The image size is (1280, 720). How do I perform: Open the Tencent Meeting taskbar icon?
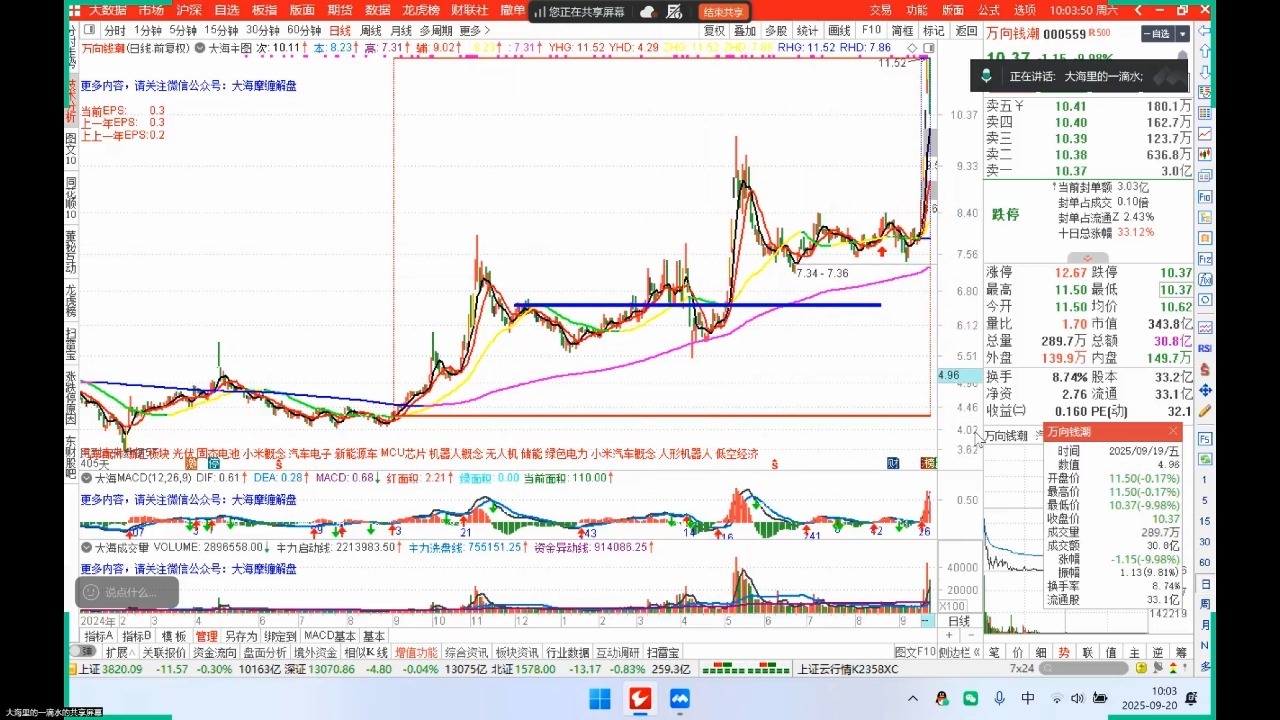pos(681,698)
